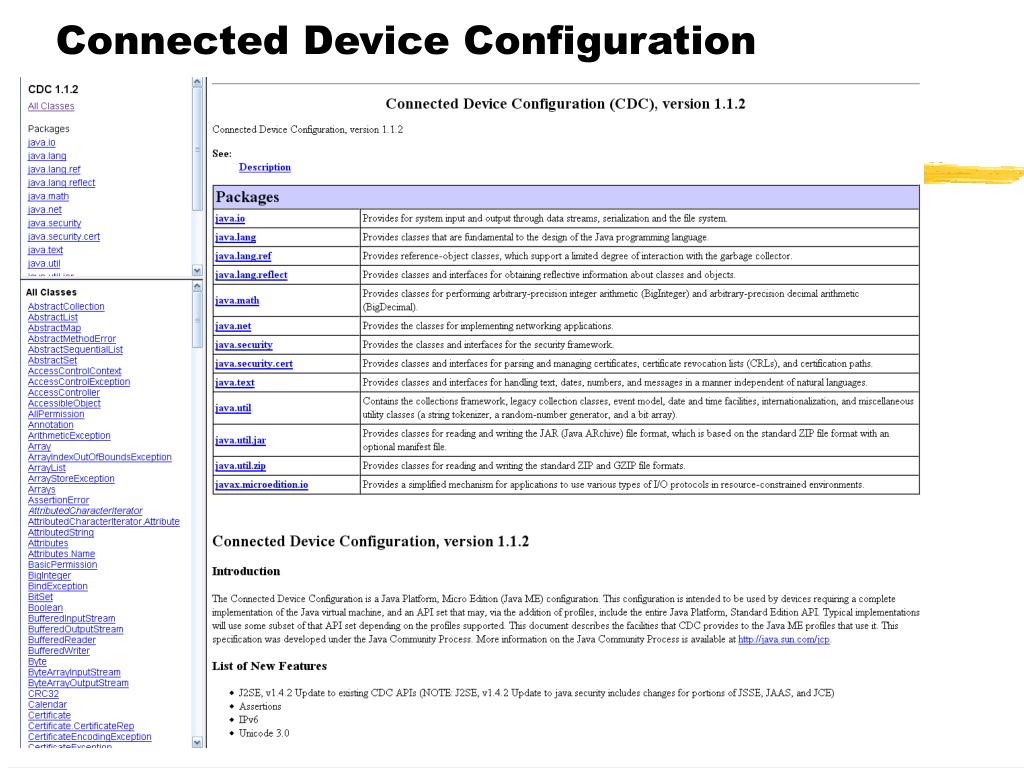The width and height of the screenshot is (1024, 768).
Task: Open java.util.jar in the Packages table
Action: pos(240,440)
